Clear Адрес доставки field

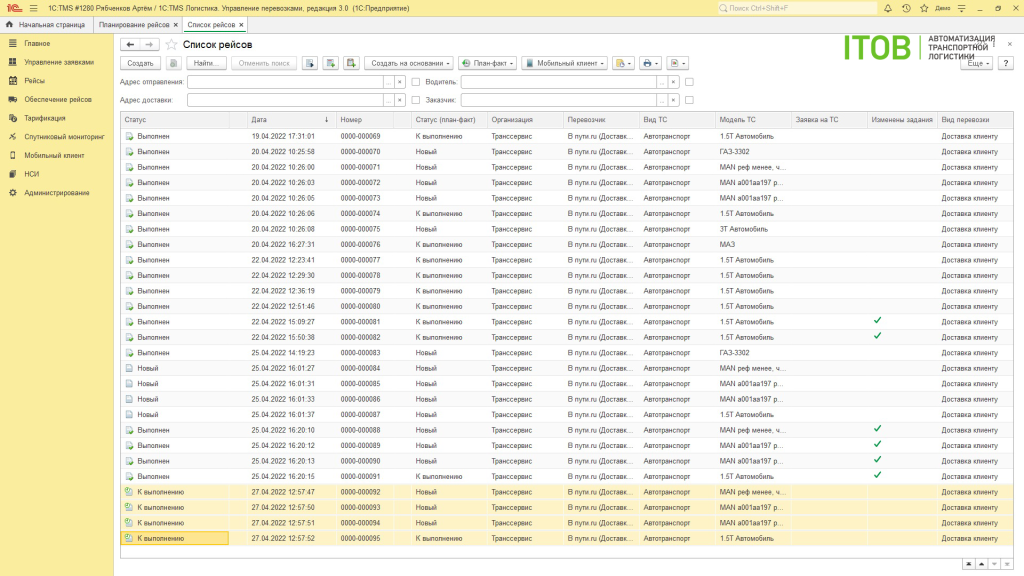[400, 101]
